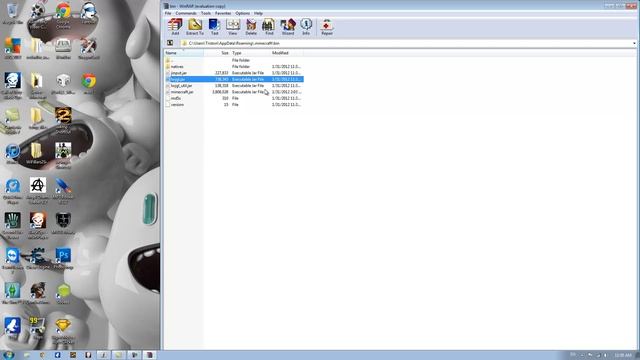Select the 'lwjgl_util.jar' file row

click(x=234, y=86)
